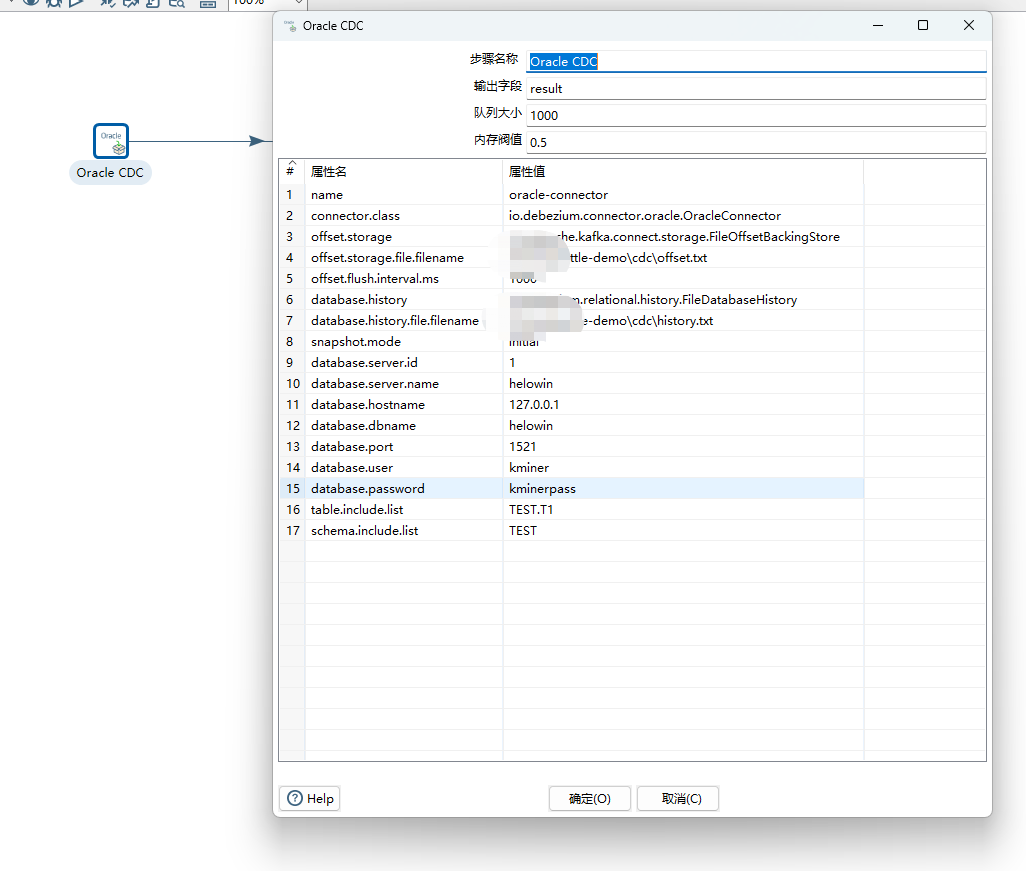Minimize the Oracle CDC dialog

click(878, 25)
